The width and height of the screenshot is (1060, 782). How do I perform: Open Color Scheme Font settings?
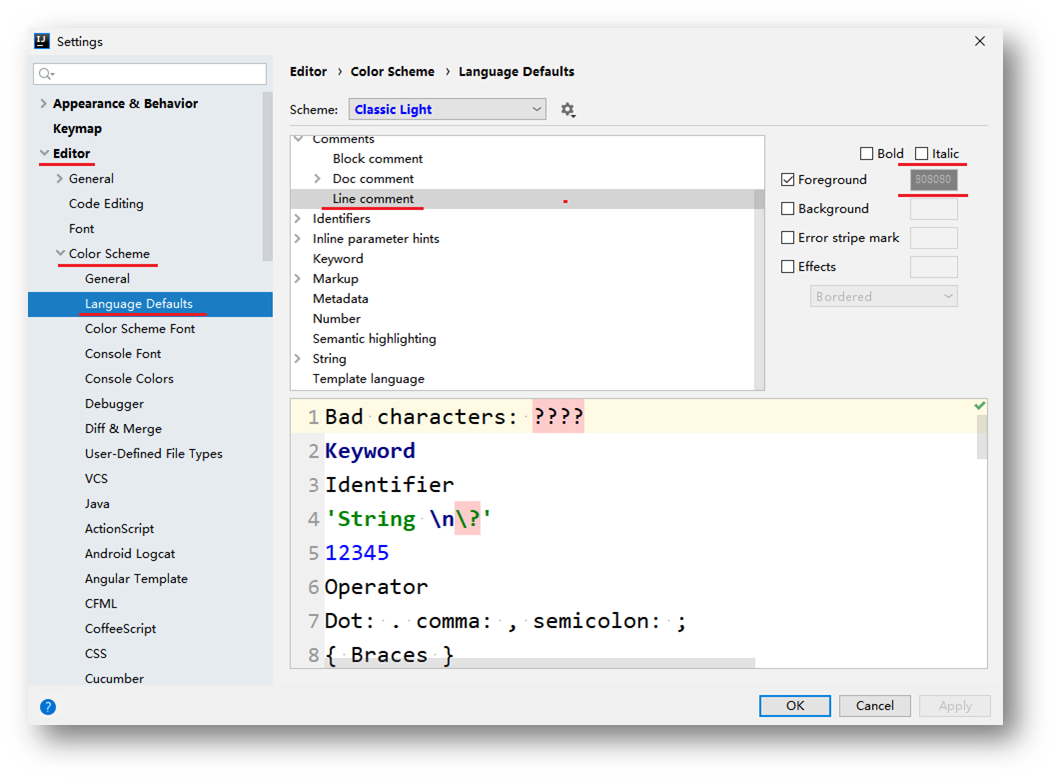click(x=140, y=328)
